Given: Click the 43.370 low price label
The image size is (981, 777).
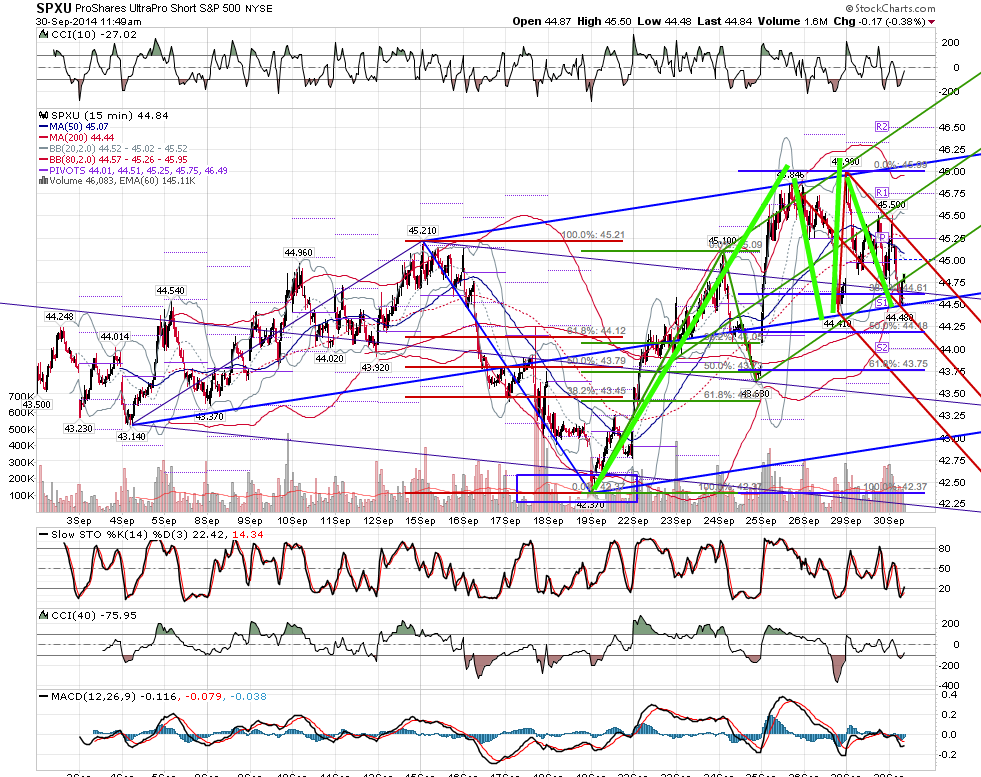Looking at the screenshot, I should tap(209, 417).
